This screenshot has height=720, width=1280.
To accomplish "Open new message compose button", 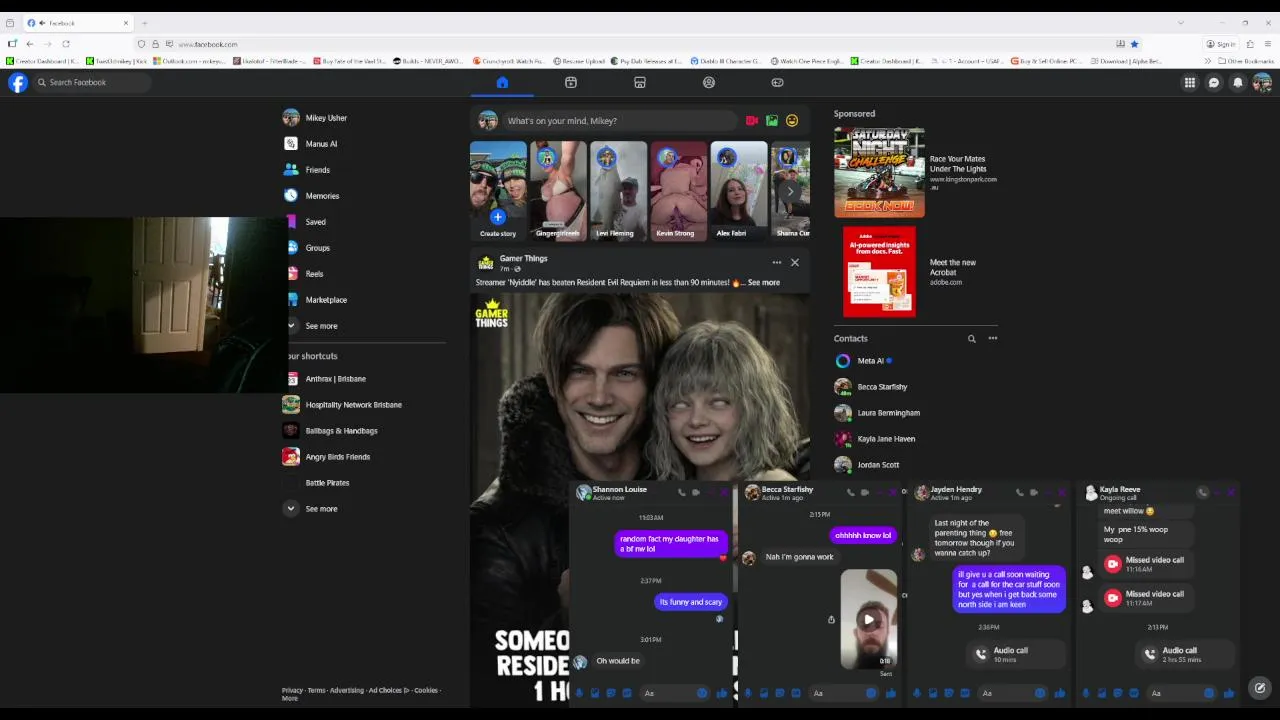I will pyautogui.click(x=1260, y=688).
